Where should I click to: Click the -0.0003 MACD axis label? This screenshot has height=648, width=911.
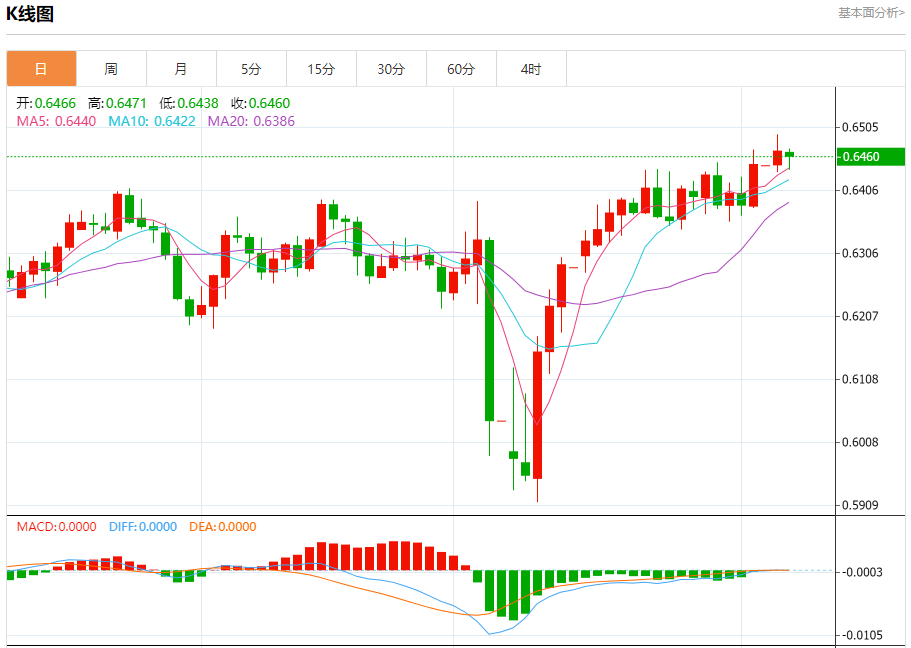(860, 572)
